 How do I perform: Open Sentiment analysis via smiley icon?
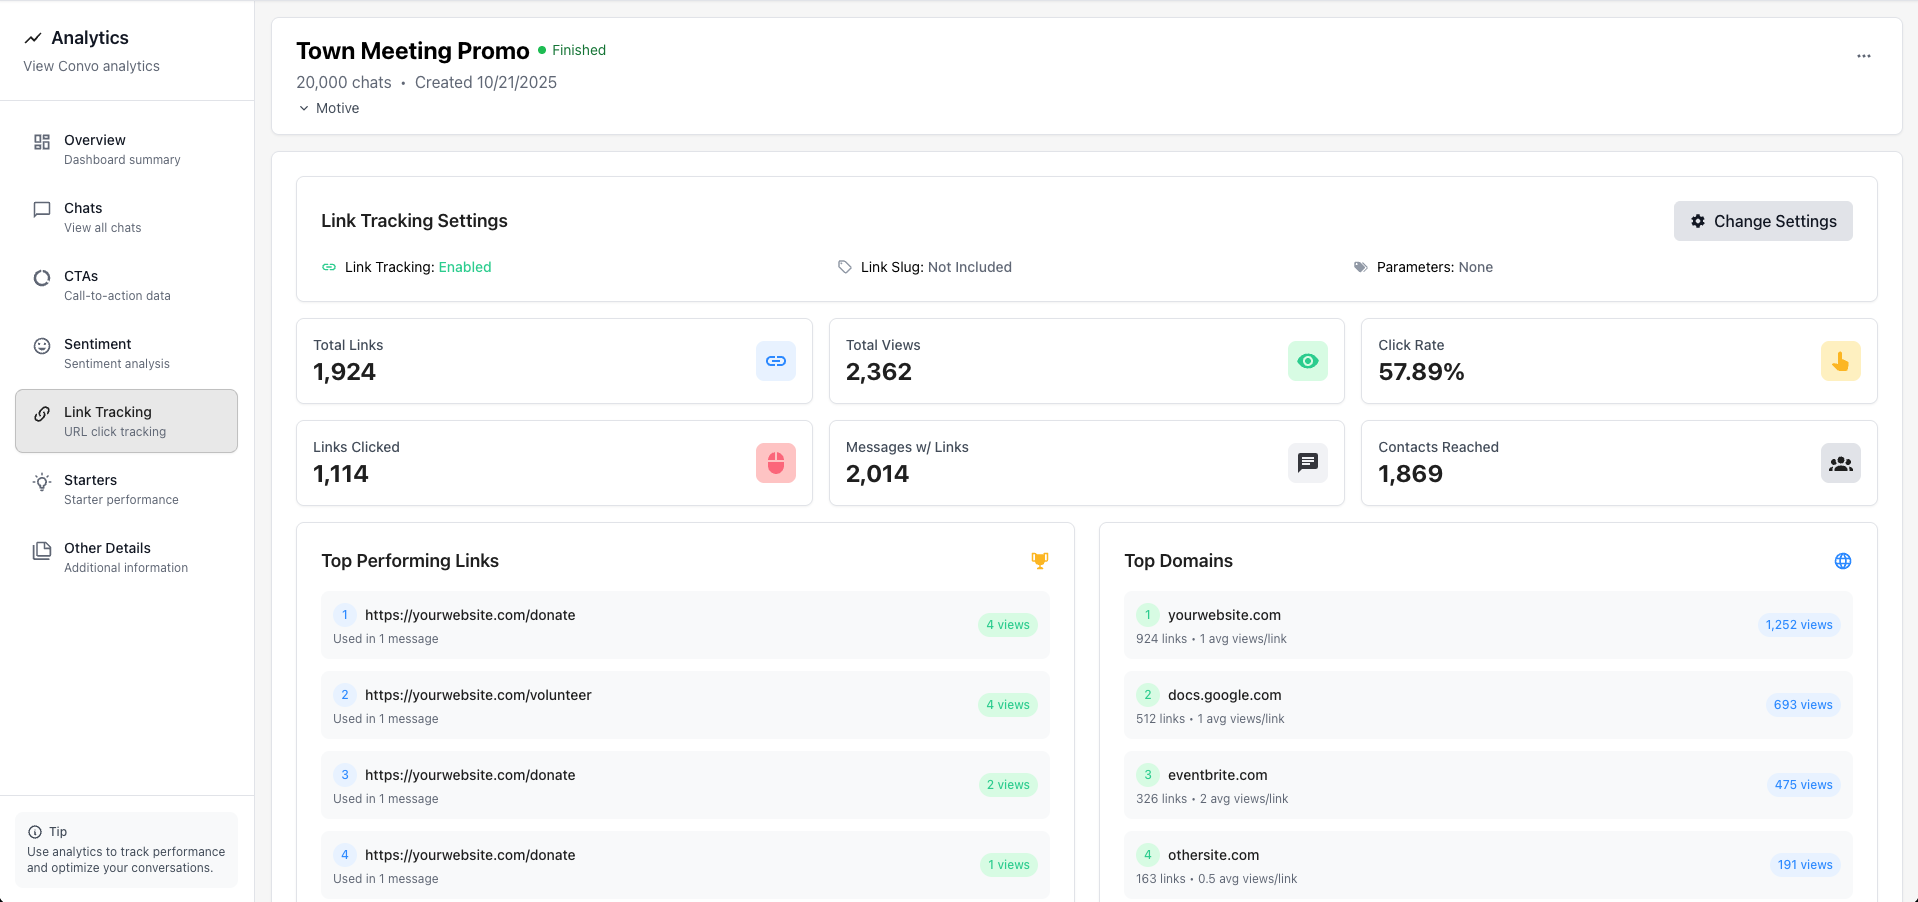(41, 345)
